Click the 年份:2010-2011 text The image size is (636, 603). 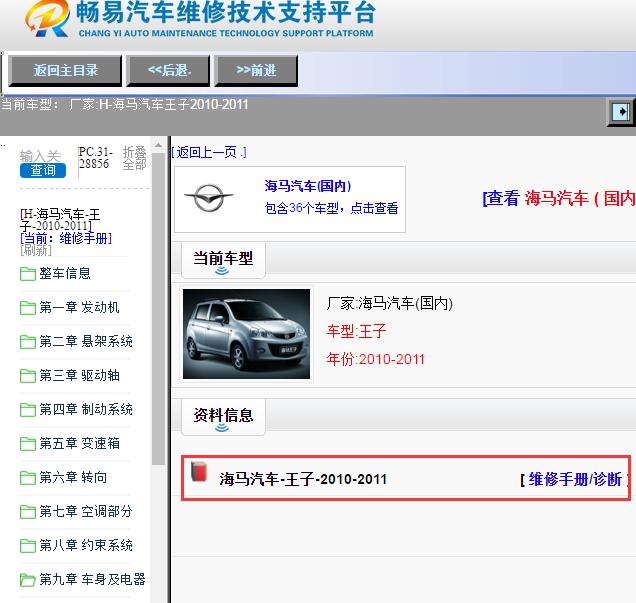tap(376, 359)
